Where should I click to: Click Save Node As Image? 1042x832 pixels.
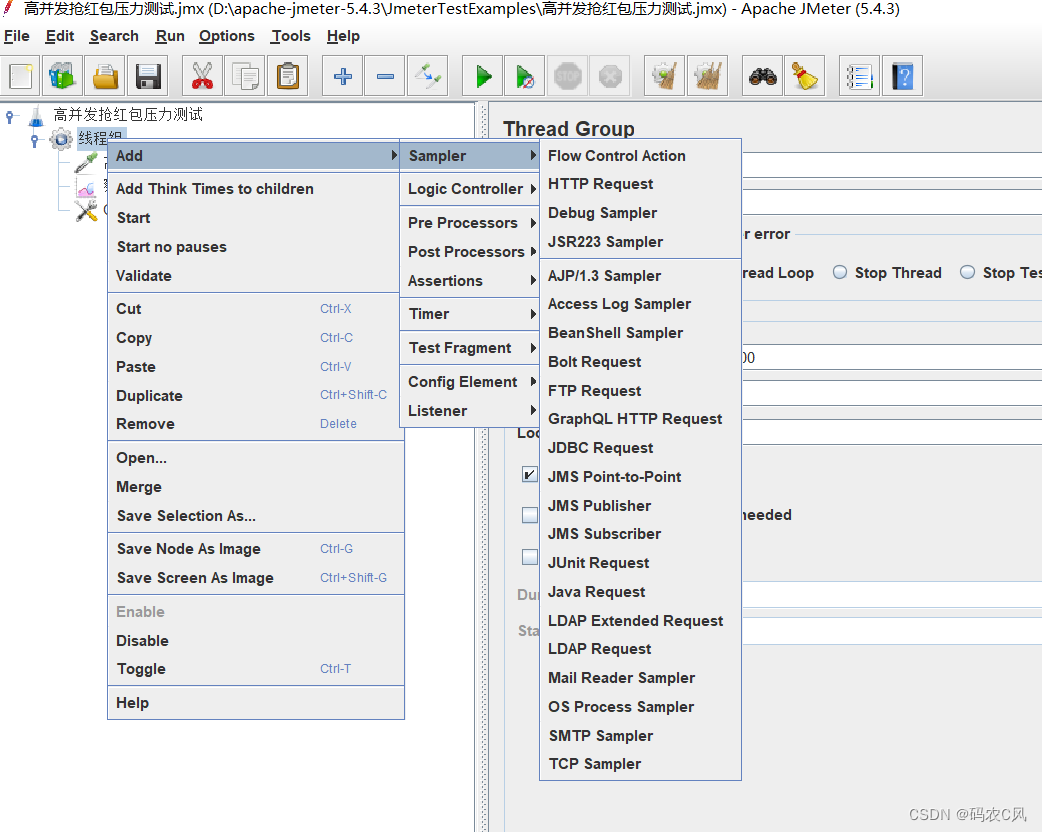coord(255,550)
